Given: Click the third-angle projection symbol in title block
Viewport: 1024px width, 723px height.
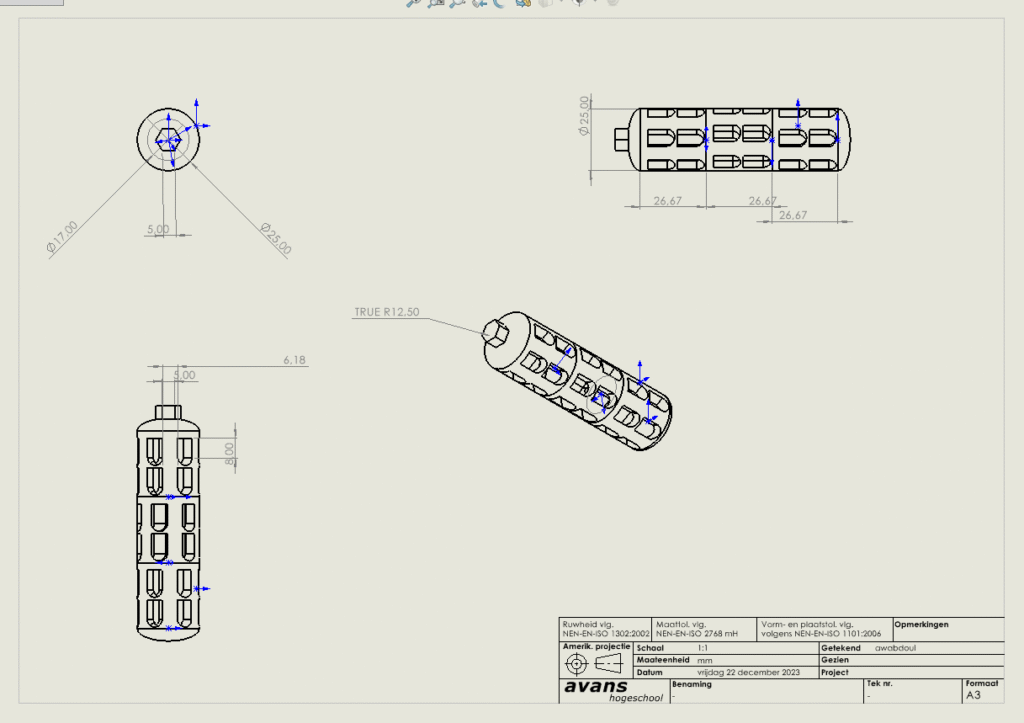Looking at the screenshot, I should click(595, 666).
